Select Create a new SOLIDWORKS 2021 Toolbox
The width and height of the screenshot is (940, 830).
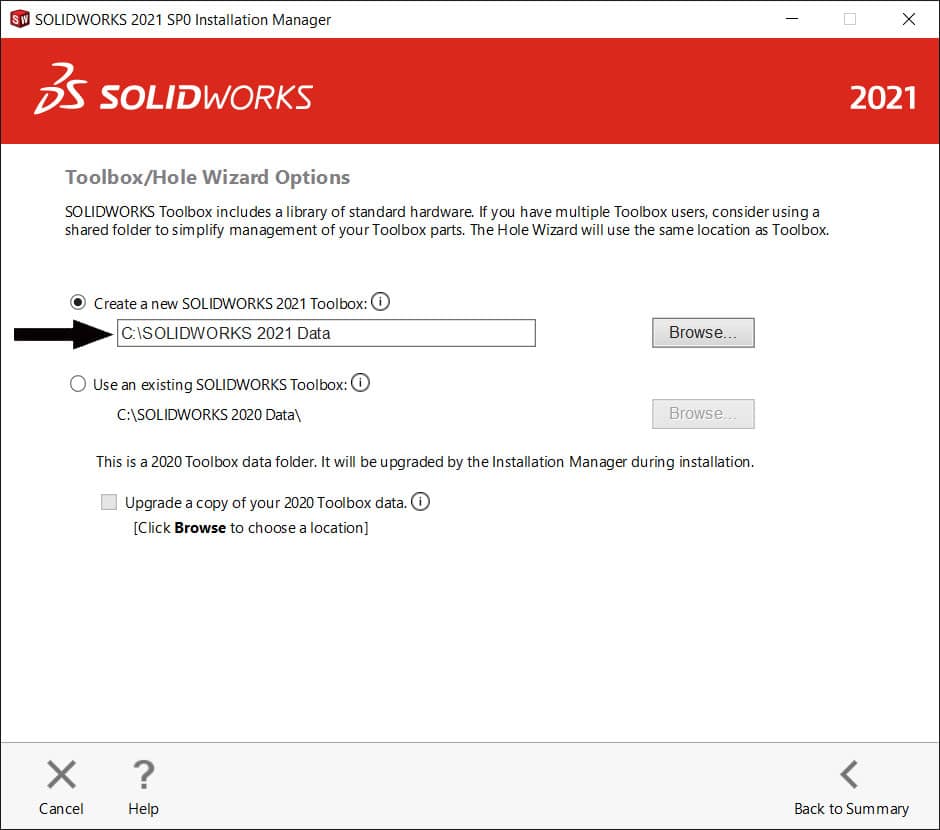pyautogui.click(x=78, y=302)
